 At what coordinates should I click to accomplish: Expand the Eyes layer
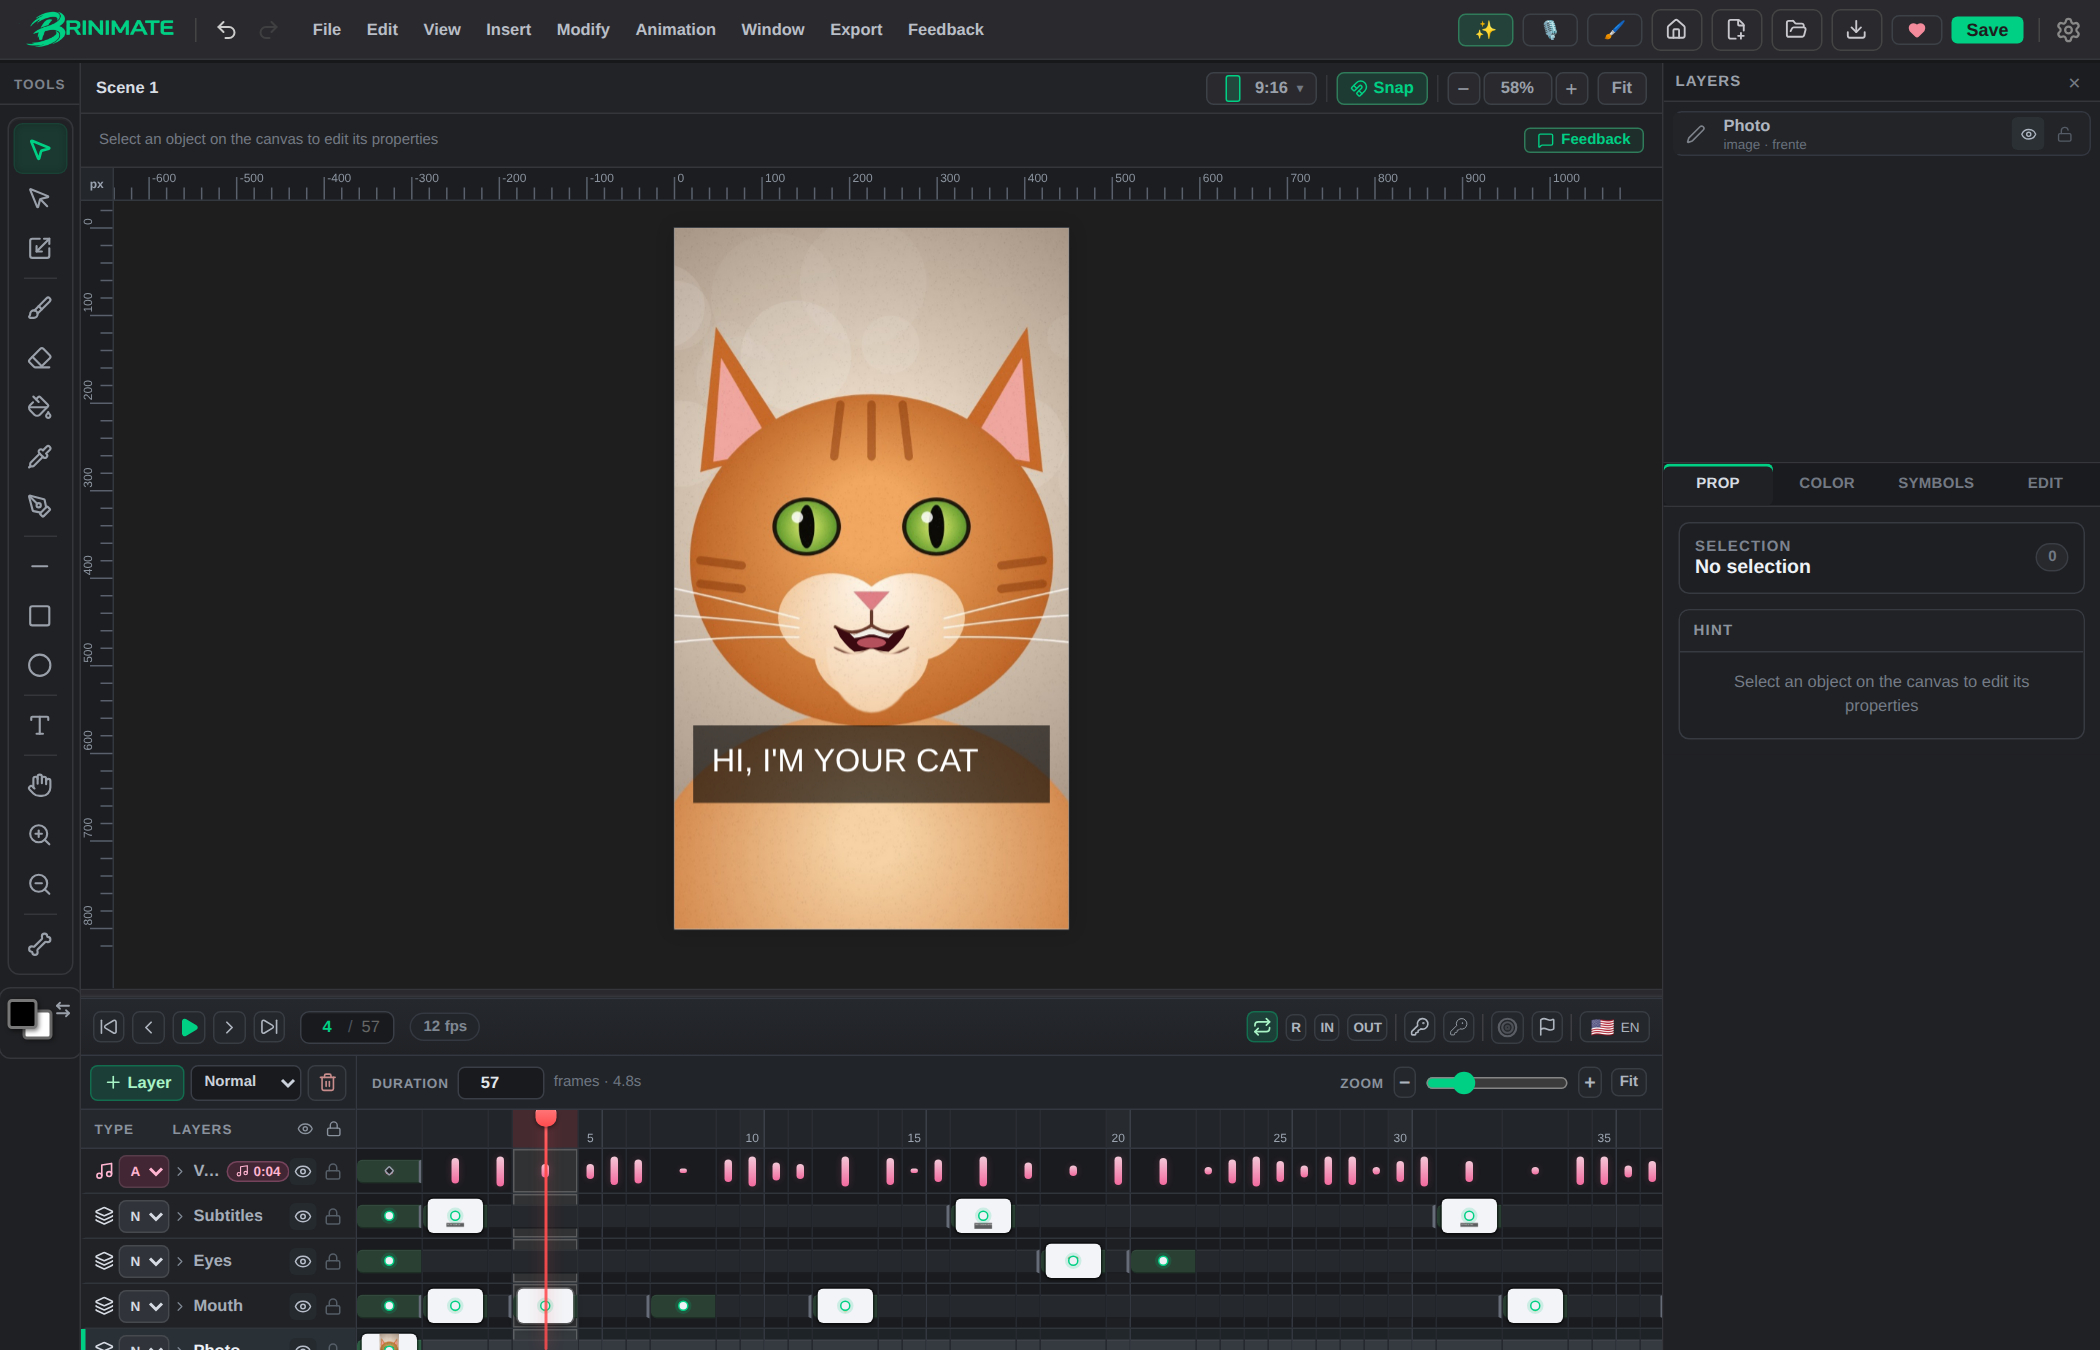tap(180, 1261)
